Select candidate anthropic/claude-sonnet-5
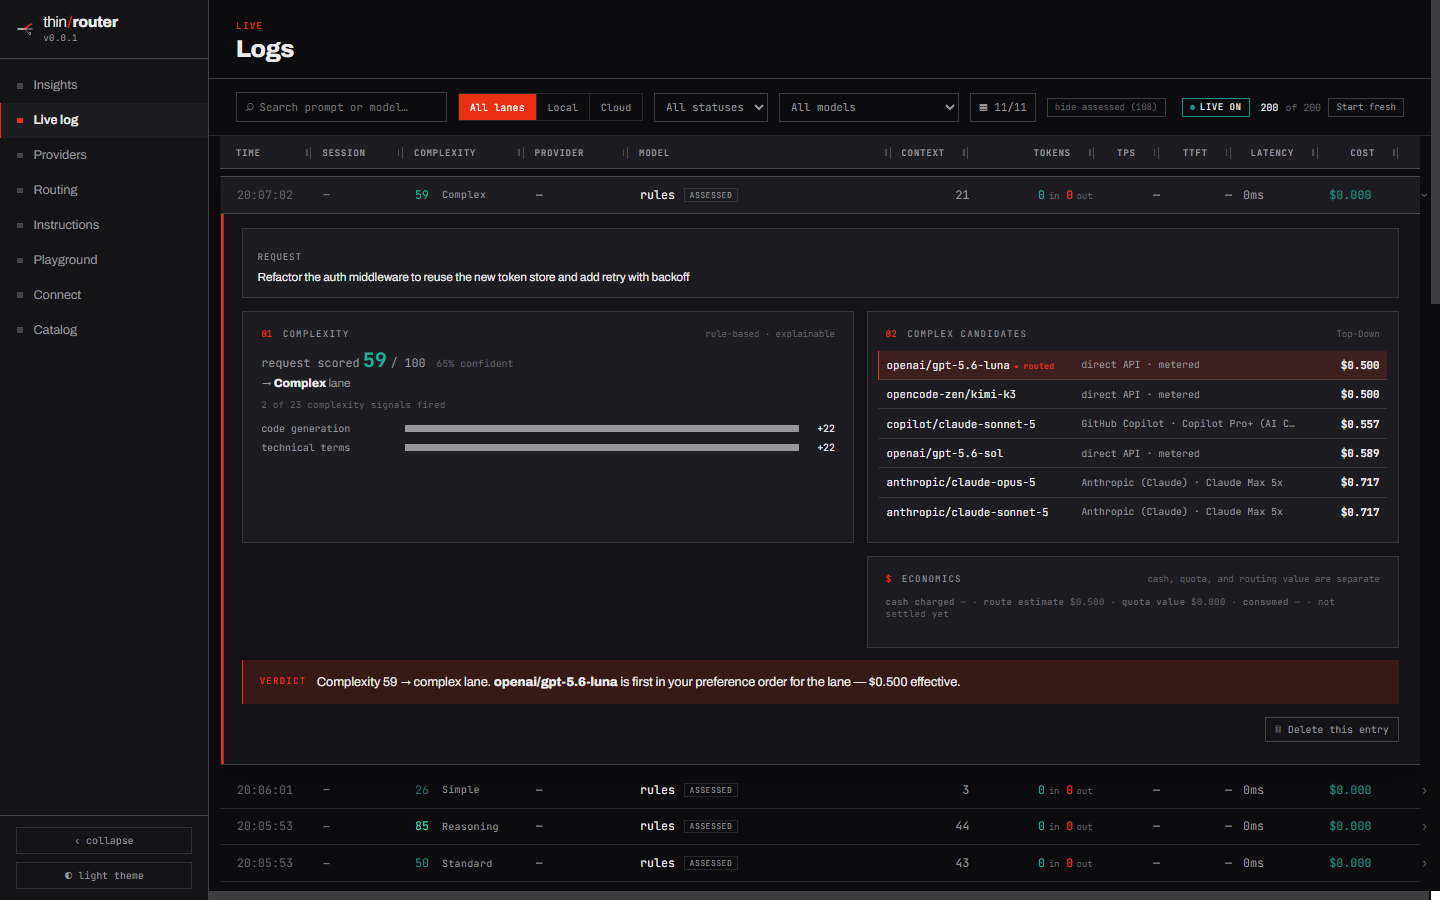Screen dimensions: 1440x900 1132,512
